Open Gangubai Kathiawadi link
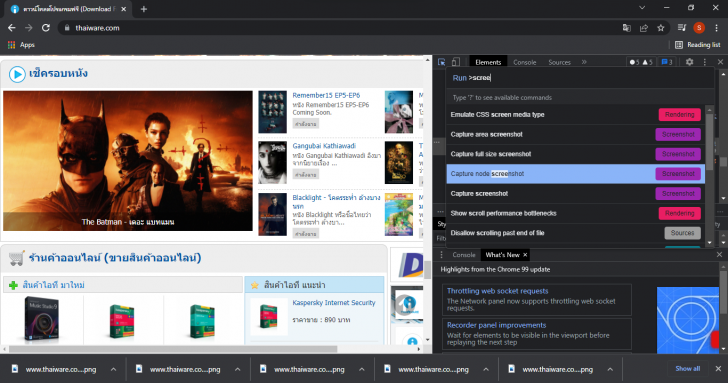The image size is (728, 383). [324, 146]
